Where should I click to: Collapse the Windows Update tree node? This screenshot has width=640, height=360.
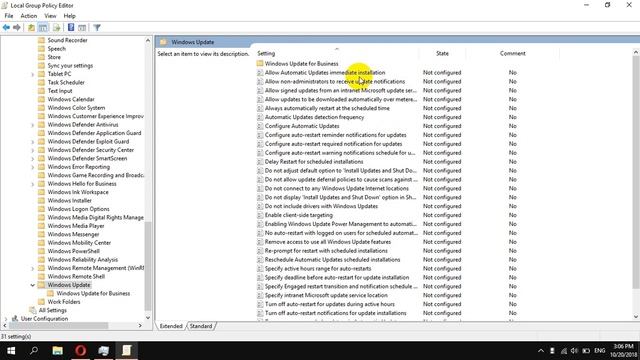[33, 285]
